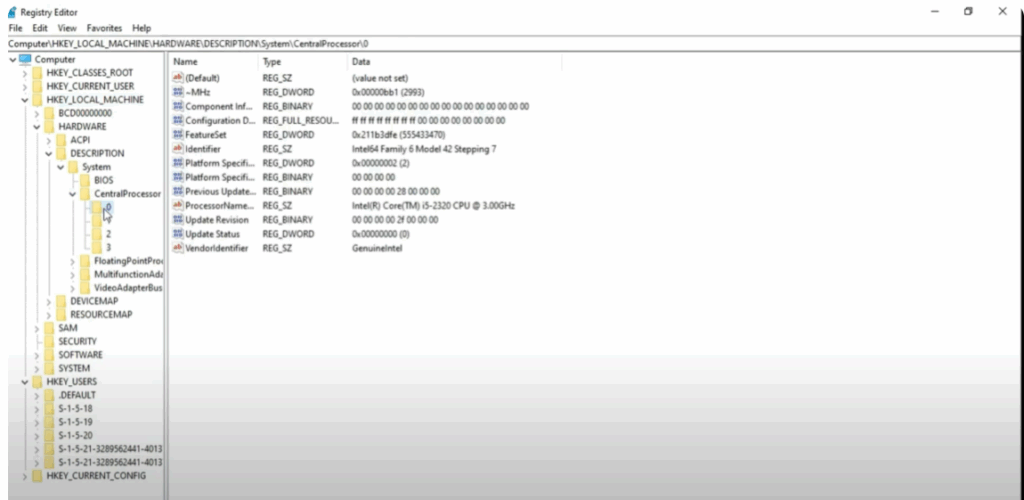Select the S-1-5-20 key
The image size is (1024, 500).
(x=75, y=435)
